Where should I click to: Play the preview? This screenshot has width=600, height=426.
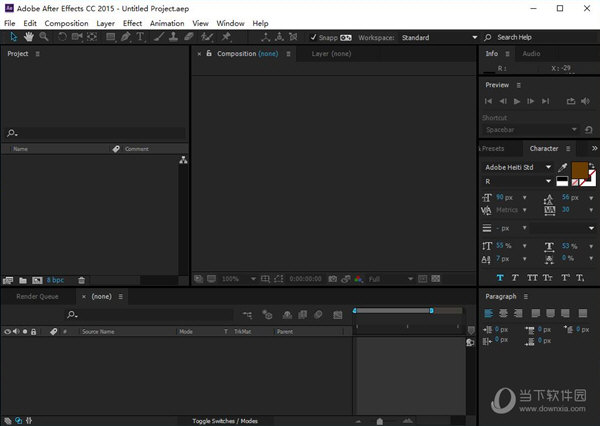click(517, 101)
